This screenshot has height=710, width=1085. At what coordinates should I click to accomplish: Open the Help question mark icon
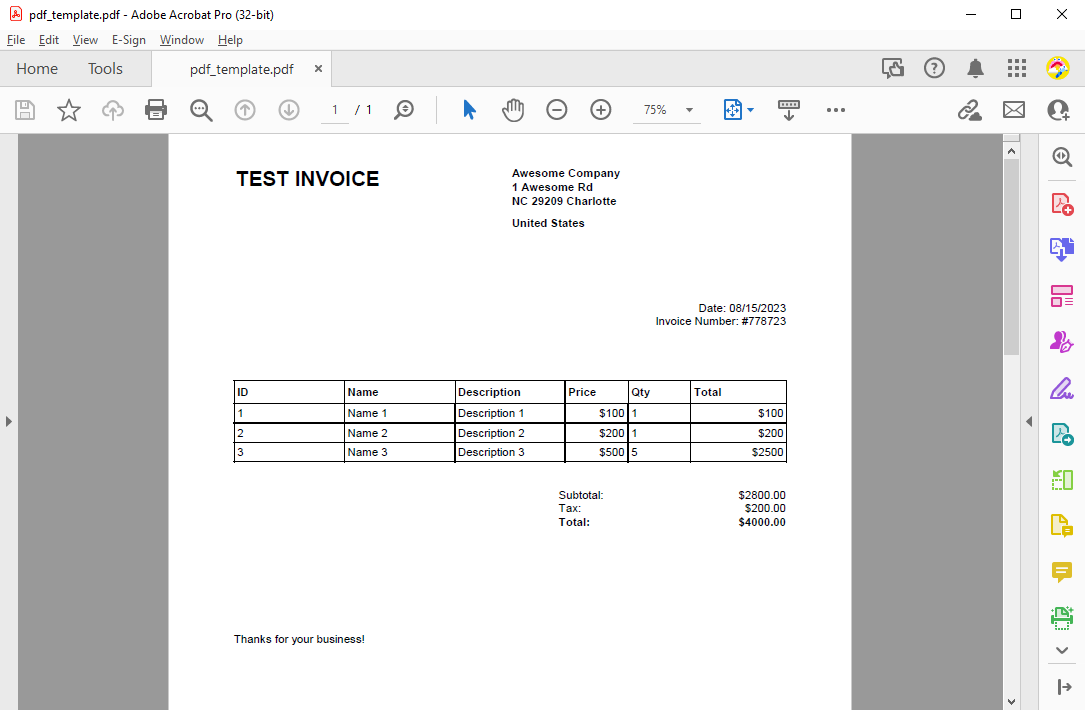pyautogui.click(x=934, y=68)
